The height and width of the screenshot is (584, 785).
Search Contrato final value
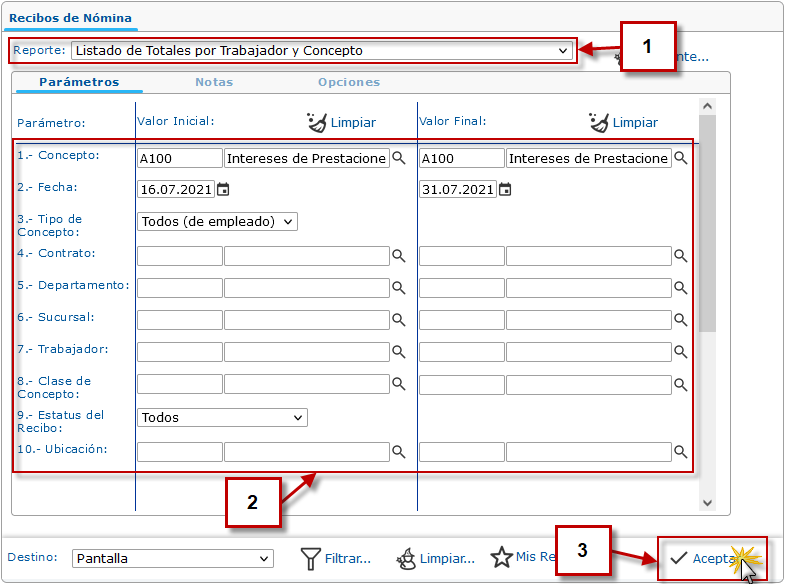[680, 256]
